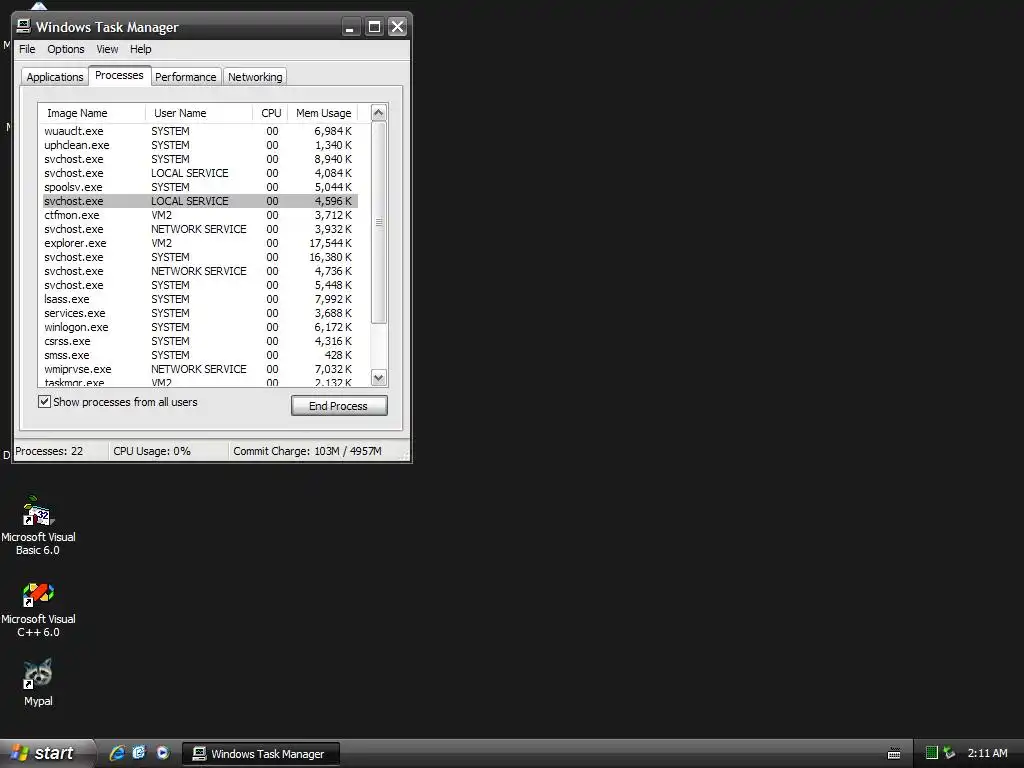Switch to the Networking tab
The image size is (1024, 768).
coord(255,77)
